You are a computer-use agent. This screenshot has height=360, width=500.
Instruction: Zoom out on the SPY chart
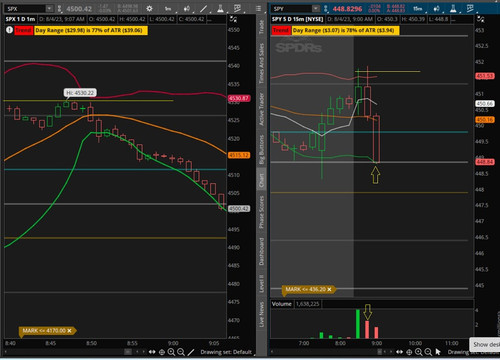pyautogui.click(x=428, y=352)
